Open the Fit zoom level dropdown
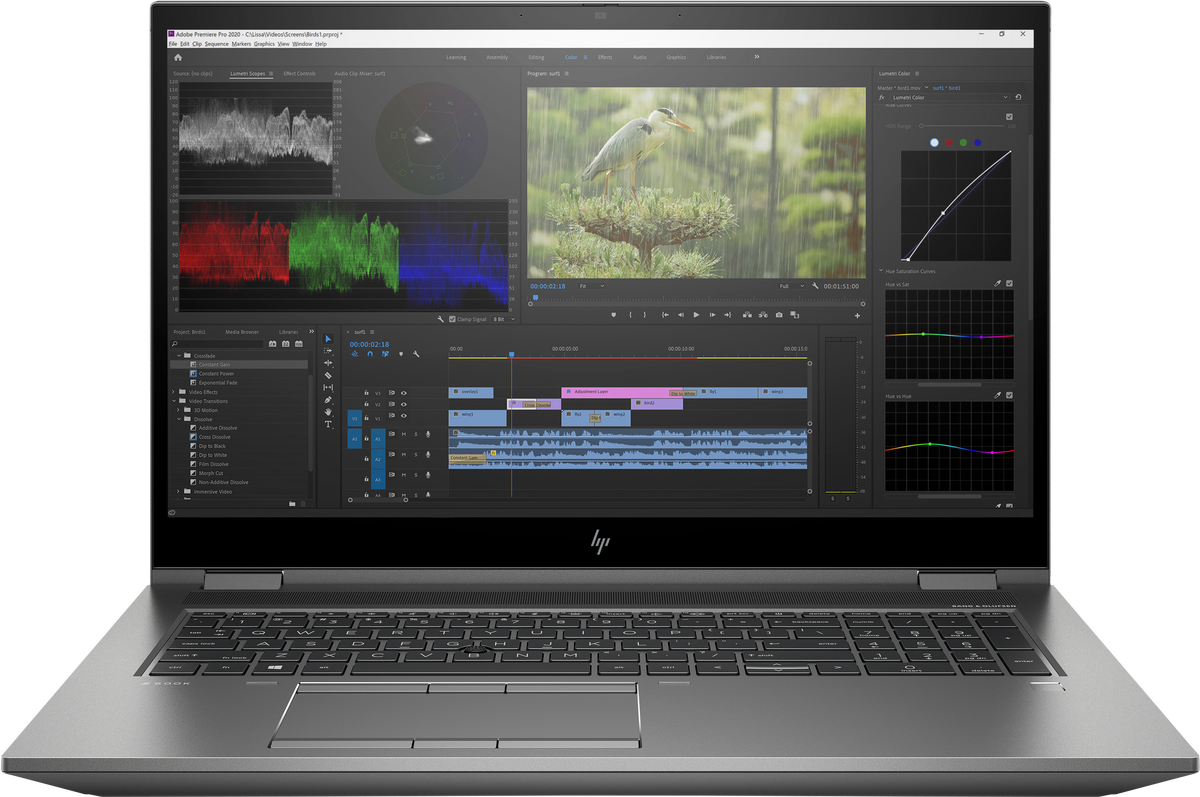 (x=591, y=286)
